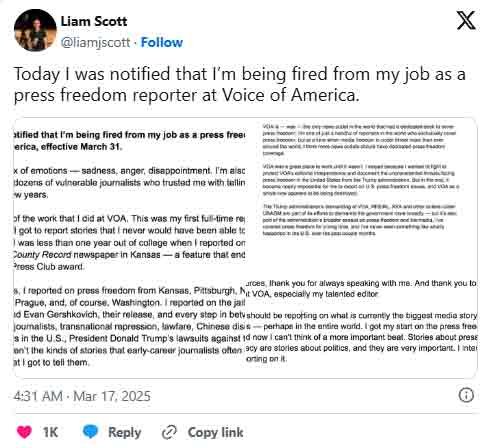The width and height of the screenshot is (489, 448).
Task: Open the 4:31 AM Mar 17, 2025 timestamp
Action: pos(82,396)
